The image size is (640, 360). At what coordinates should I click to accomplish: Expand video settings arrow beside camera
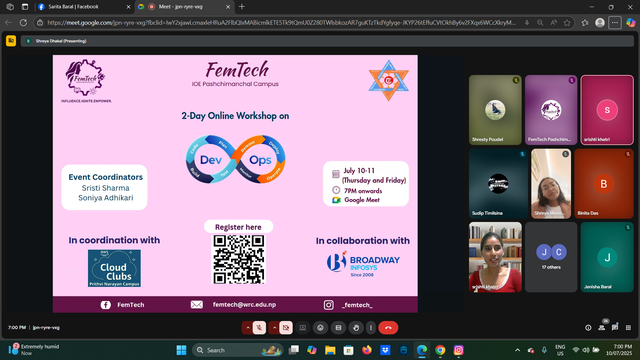tap(274, 328)
